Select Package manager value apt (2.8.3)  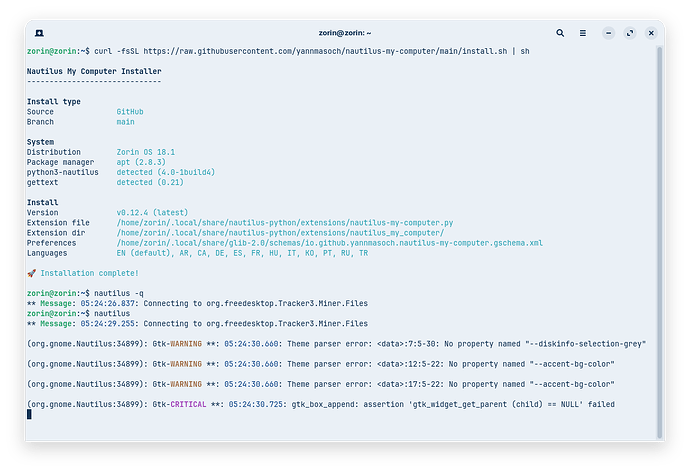click(141, 162)
